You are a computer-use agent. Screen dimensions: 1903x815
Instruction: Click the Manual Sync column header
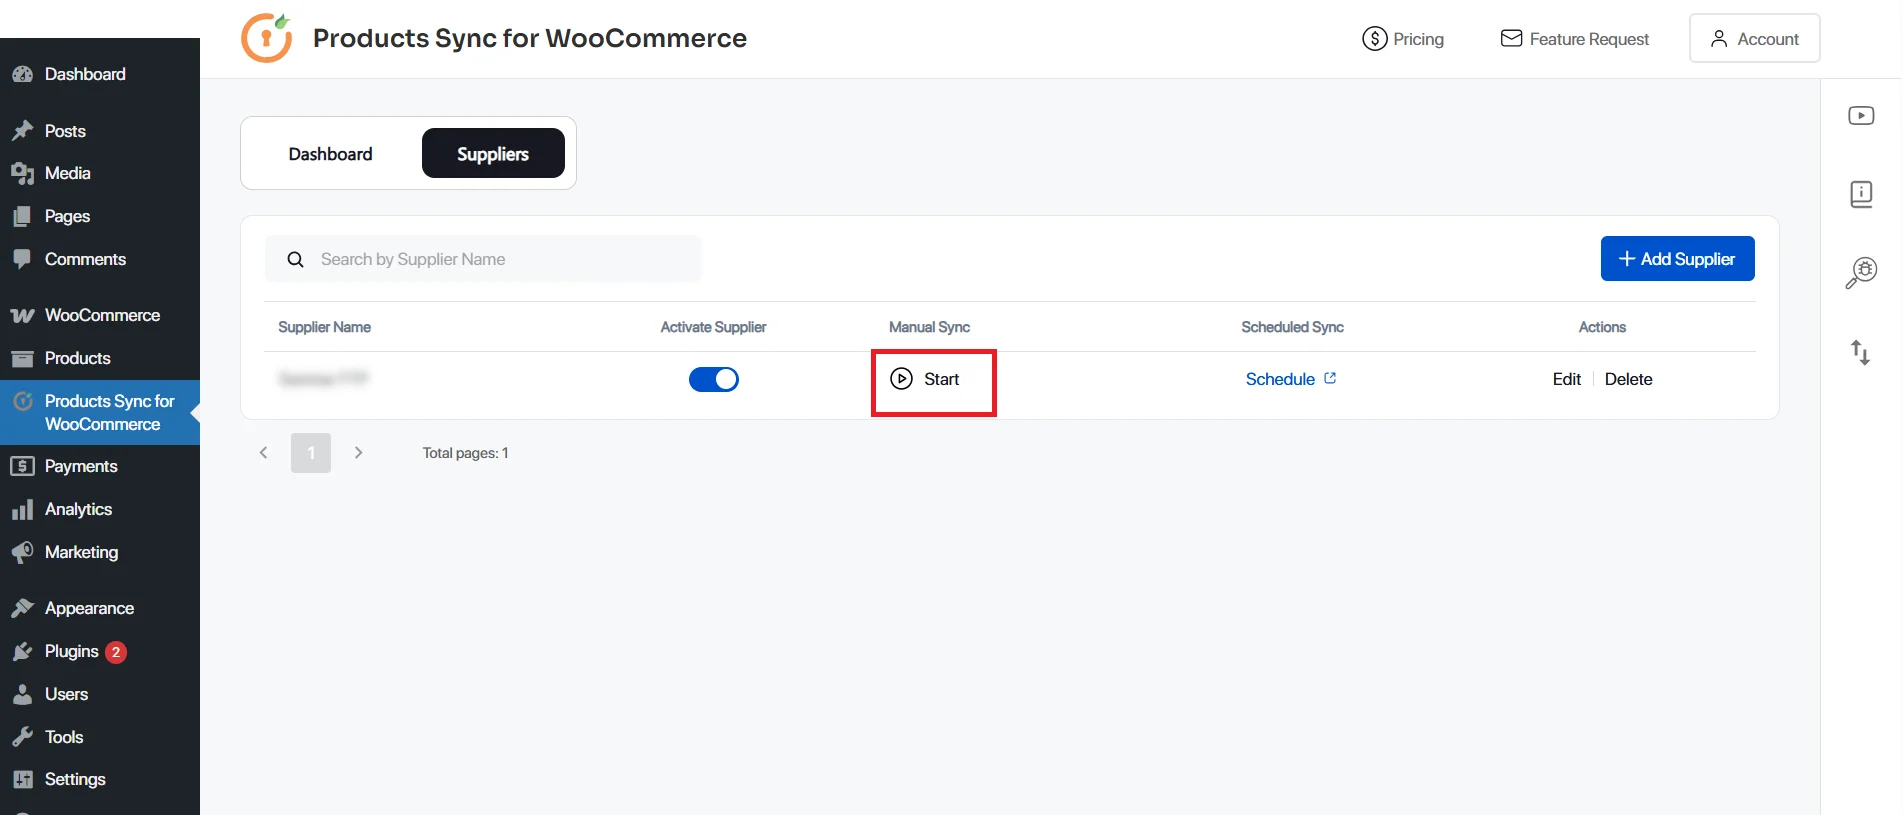click(x=929, y=327)
